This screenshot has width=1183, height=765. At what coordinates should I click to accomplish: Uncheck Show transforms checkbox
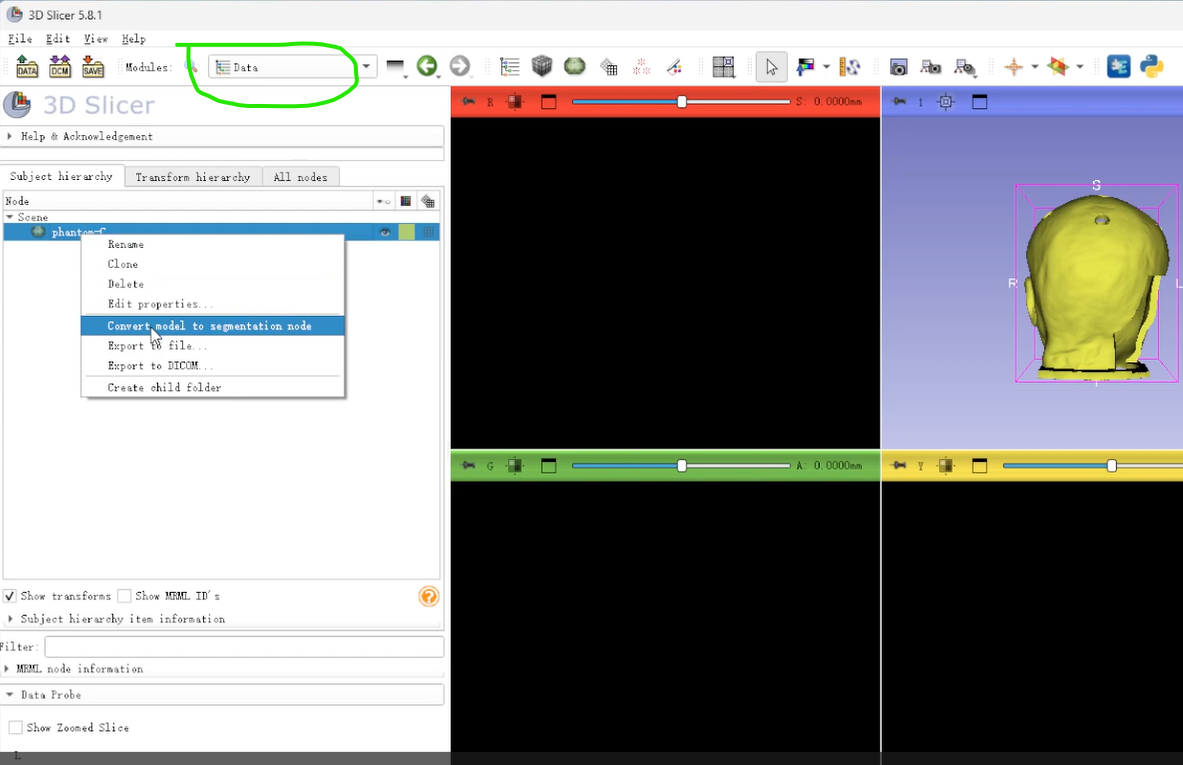click(10, 596)
